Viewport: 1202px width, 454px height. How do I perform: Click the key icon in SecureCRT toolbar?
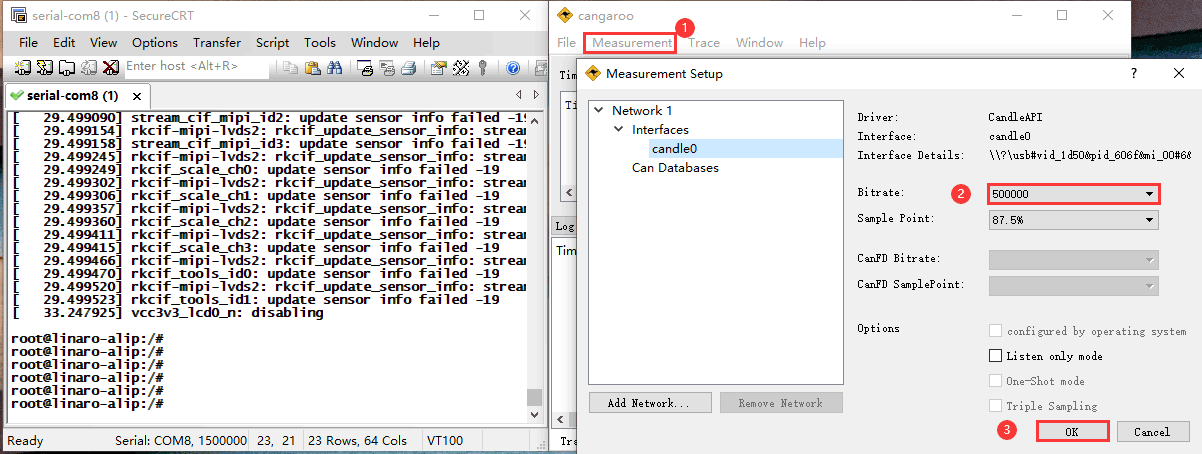[x=482, y=68]
